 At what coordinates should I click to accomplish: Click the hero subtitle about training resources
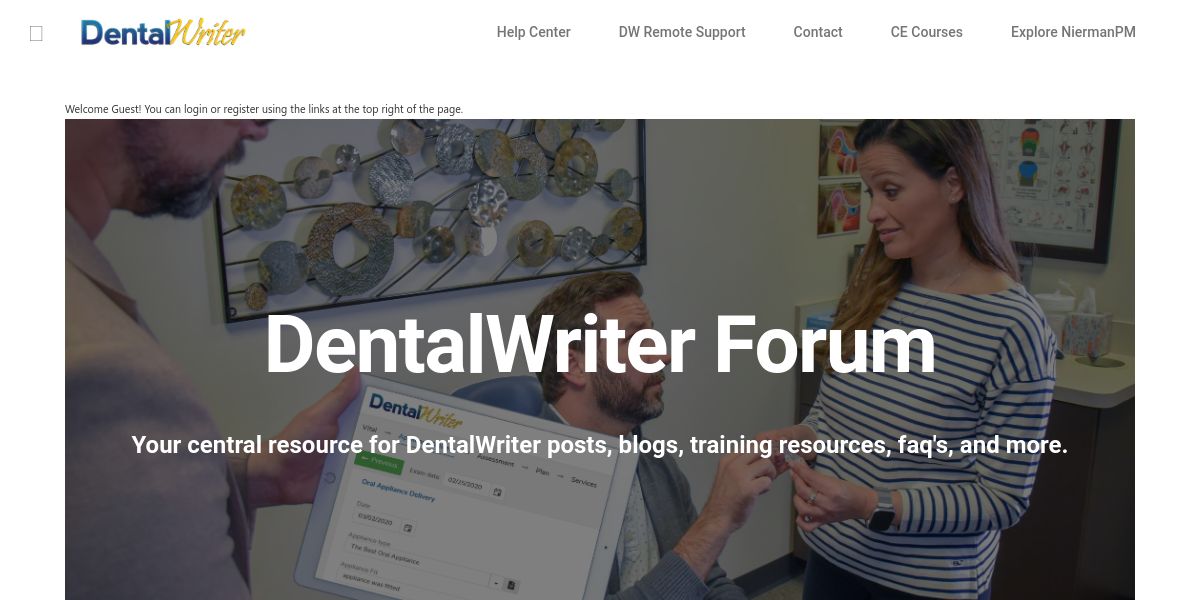(600, 445)
